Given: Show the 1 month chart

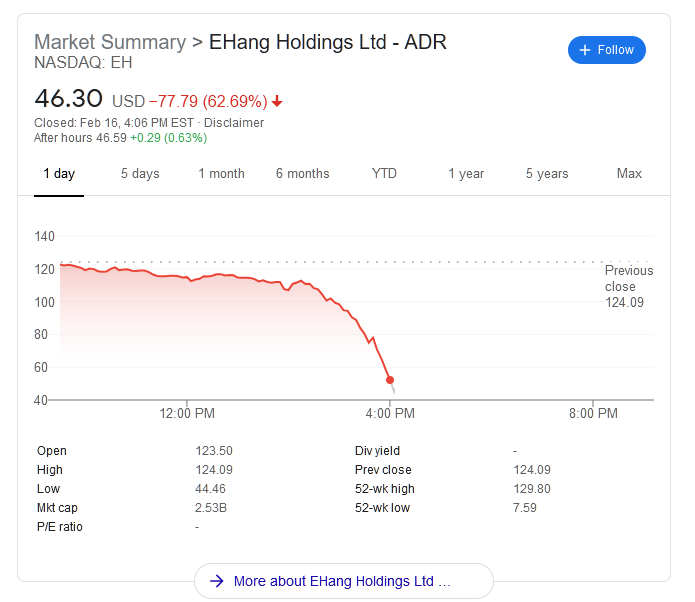Looking at the screenshot, I should coord(221,174).
